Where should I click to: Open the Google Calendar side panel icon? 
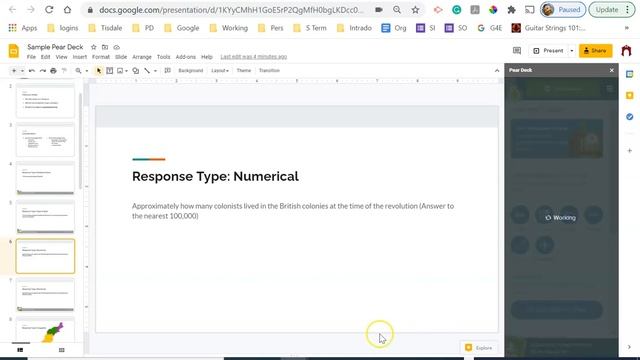pos(629,74)
